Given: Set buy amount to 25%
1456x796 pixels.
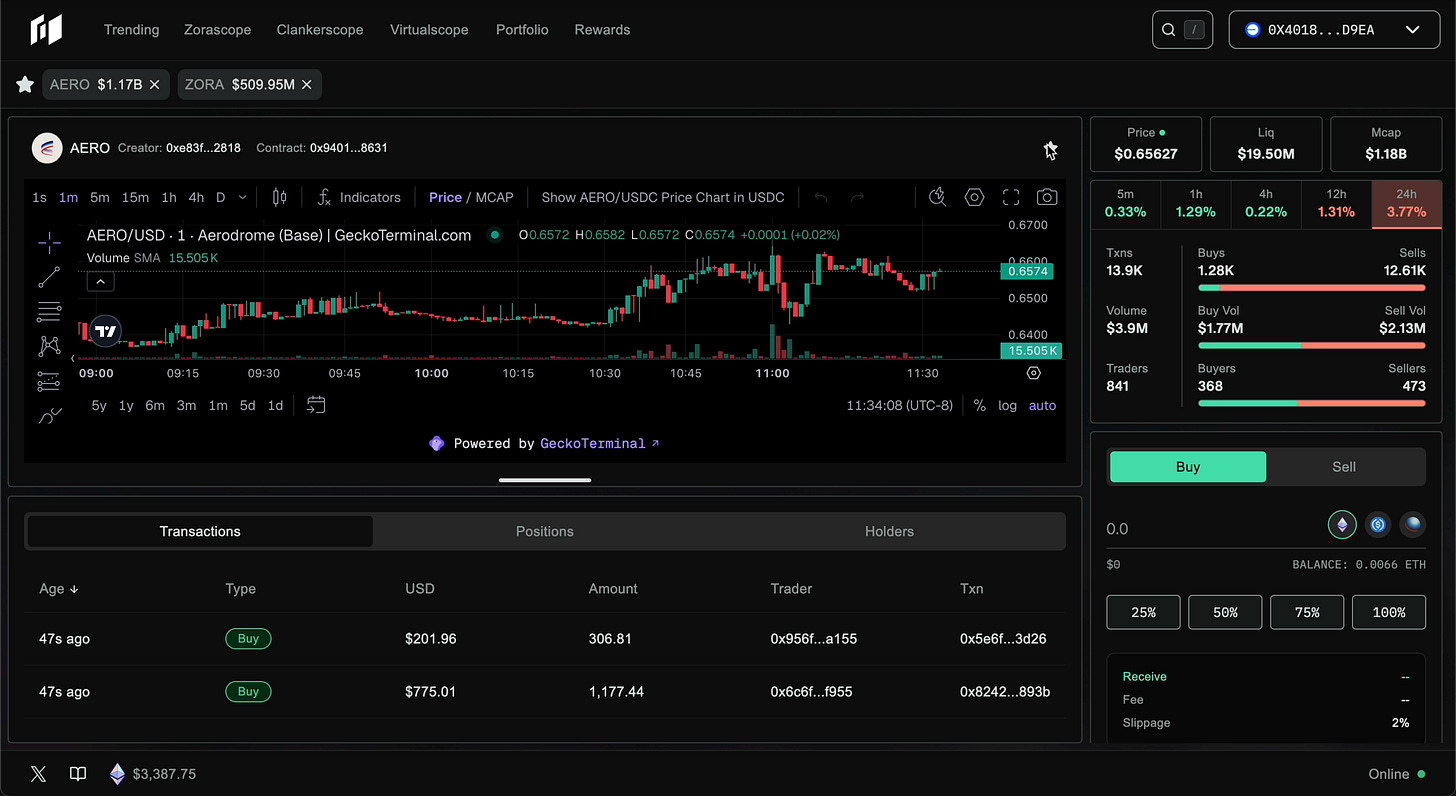Looking at the screenshot, I should (1143, 612).
